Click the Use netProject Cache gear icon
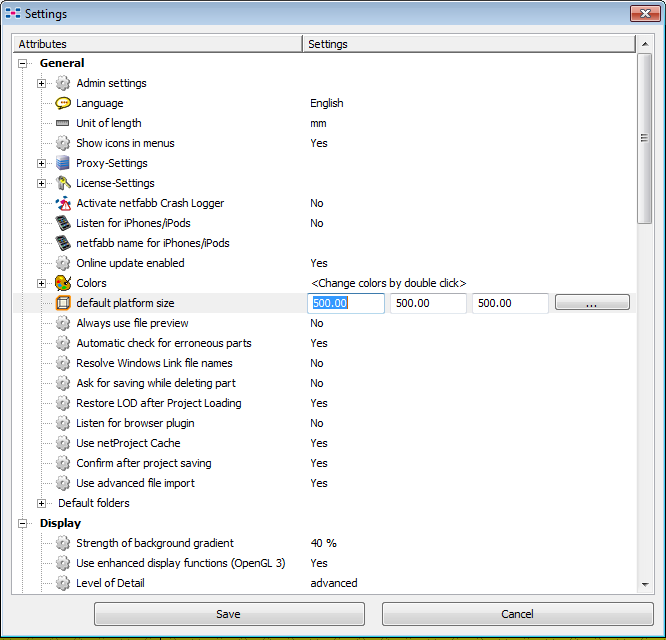 [x=63, y=443]
